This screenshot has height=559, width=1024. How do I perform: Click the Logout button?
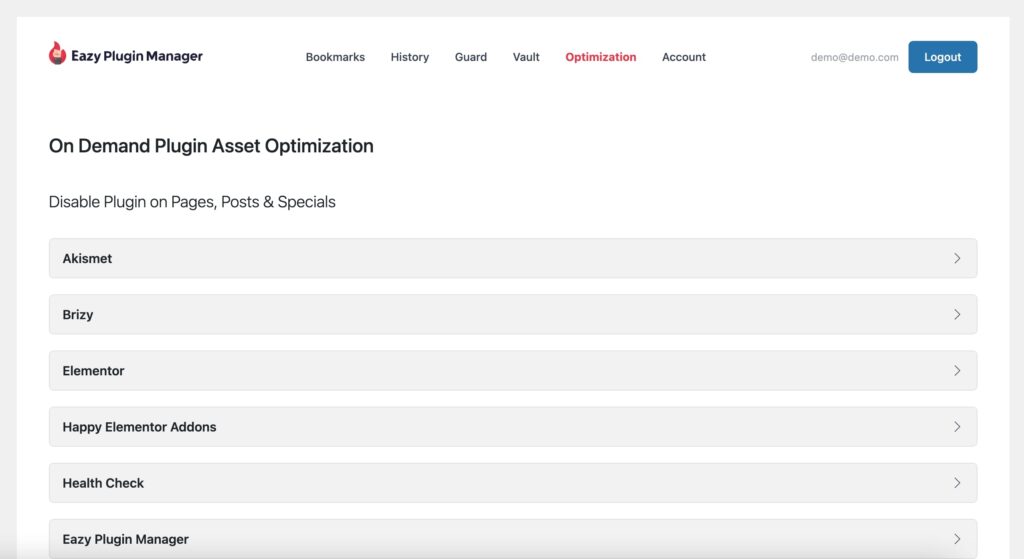[x=942, y=57]
